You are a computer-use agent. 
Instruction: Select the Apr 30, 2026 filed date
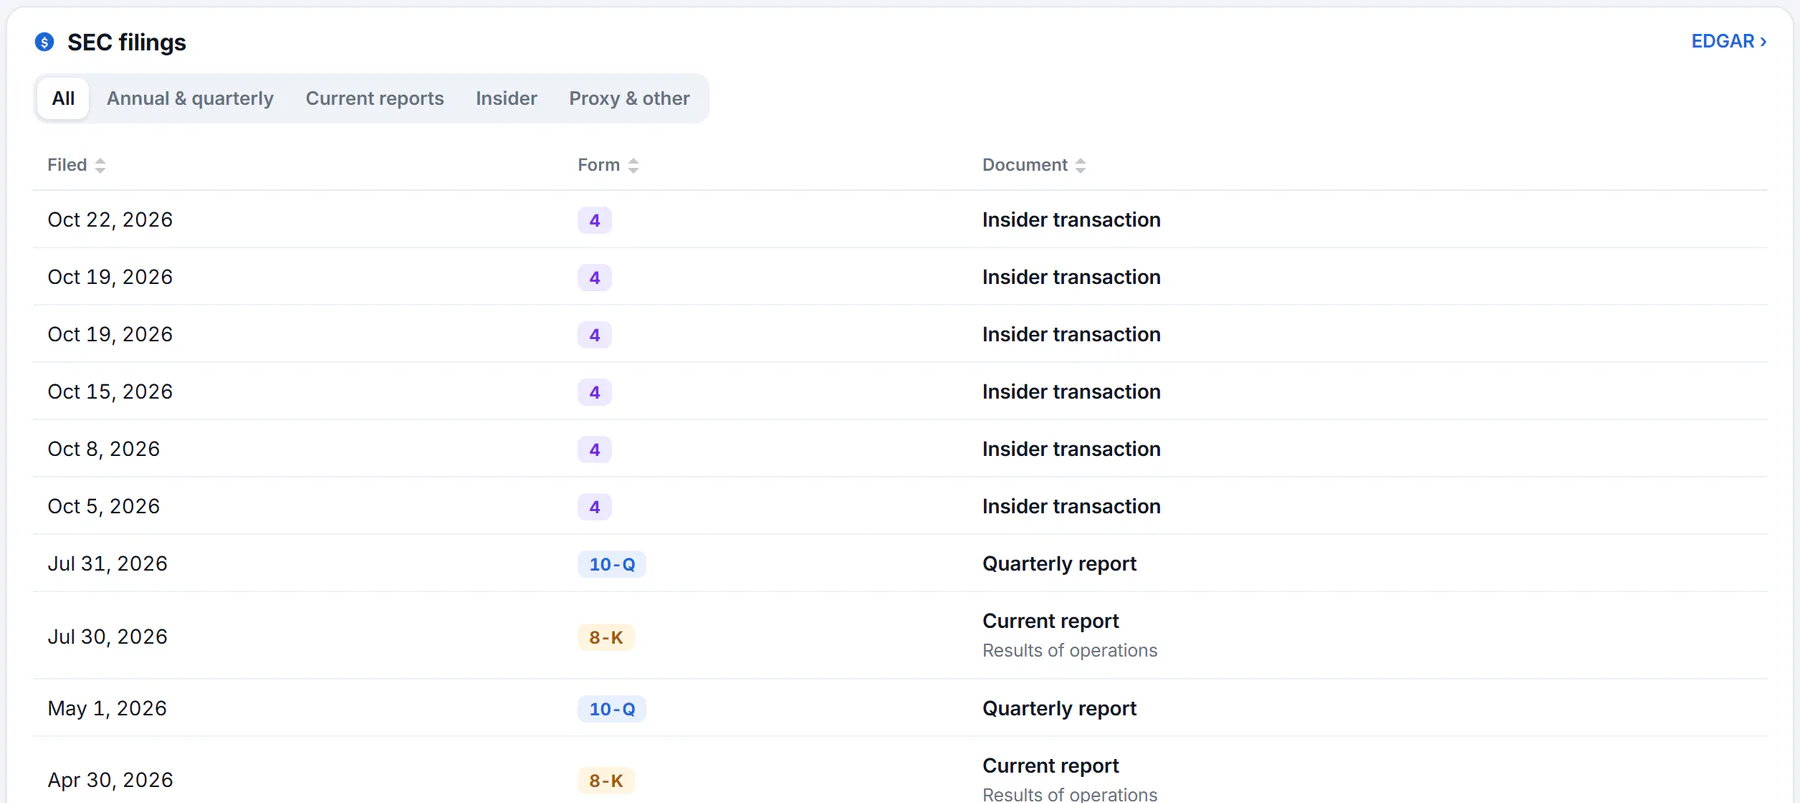[x=110, y=780]
